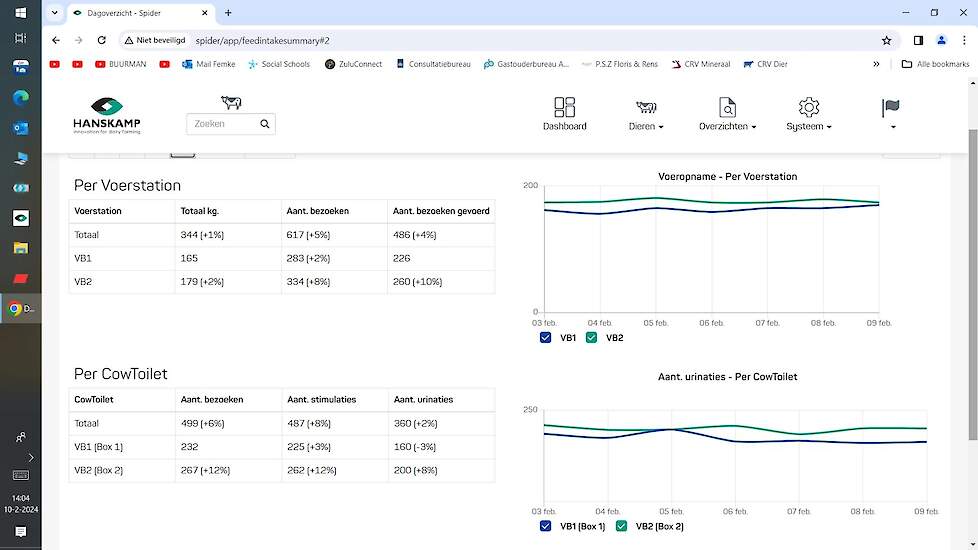Open the Consultatiebureau bookmark
Screen dimensions: 978x550
click(433, 64)
